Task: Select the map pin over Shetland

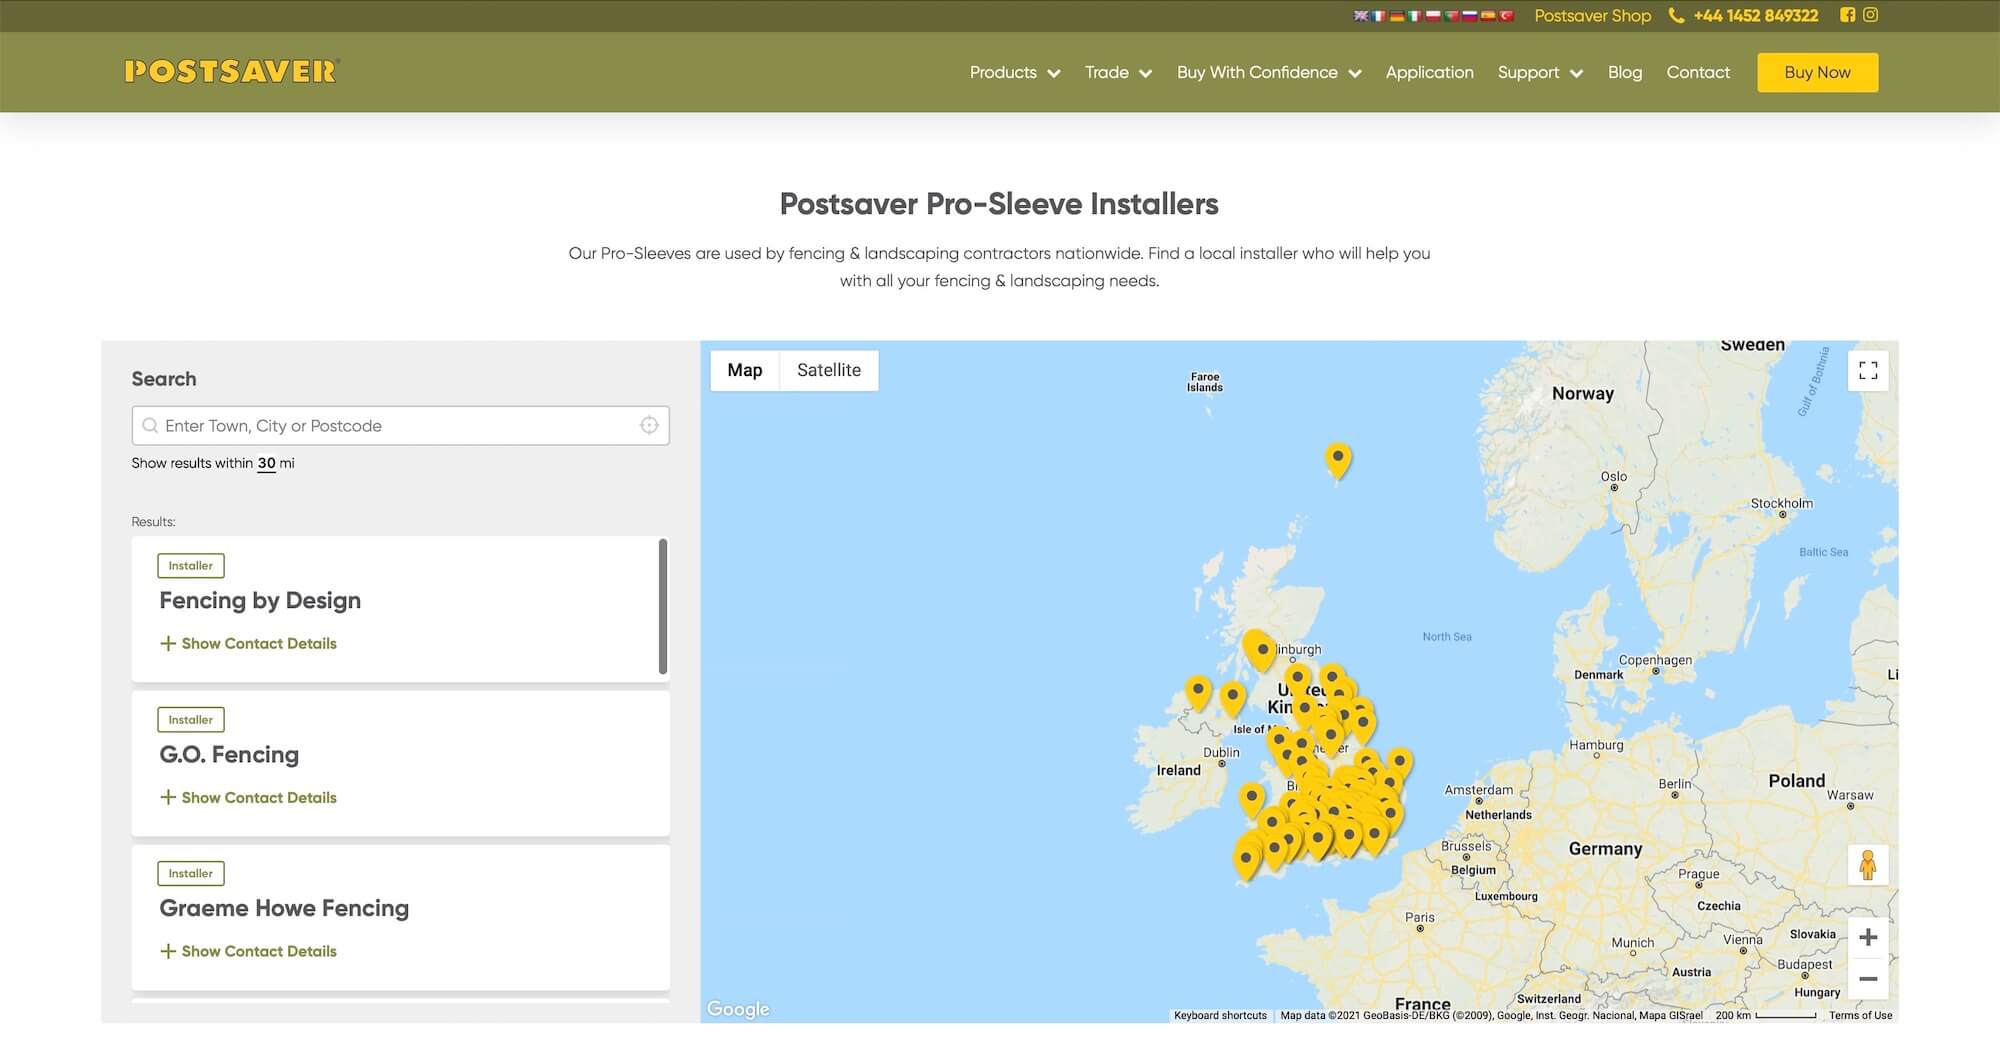Action: 1338,460
